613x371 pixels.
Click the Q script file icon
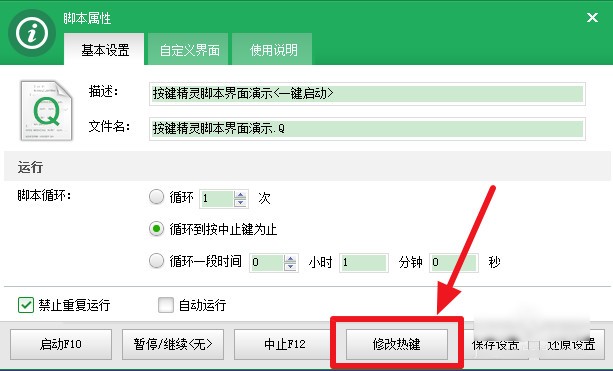[47, 111]
